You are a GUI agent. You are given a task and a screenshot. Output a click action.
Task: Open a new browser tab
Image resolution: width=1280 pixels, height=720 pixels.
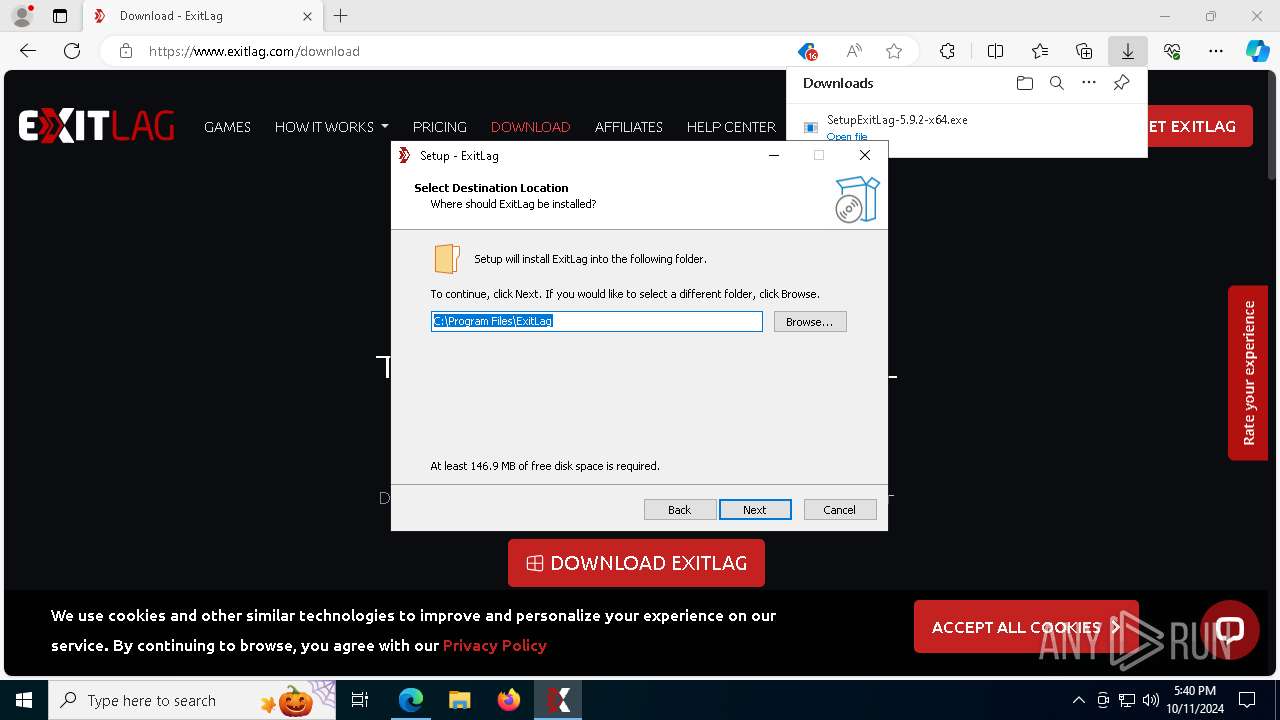341,16
